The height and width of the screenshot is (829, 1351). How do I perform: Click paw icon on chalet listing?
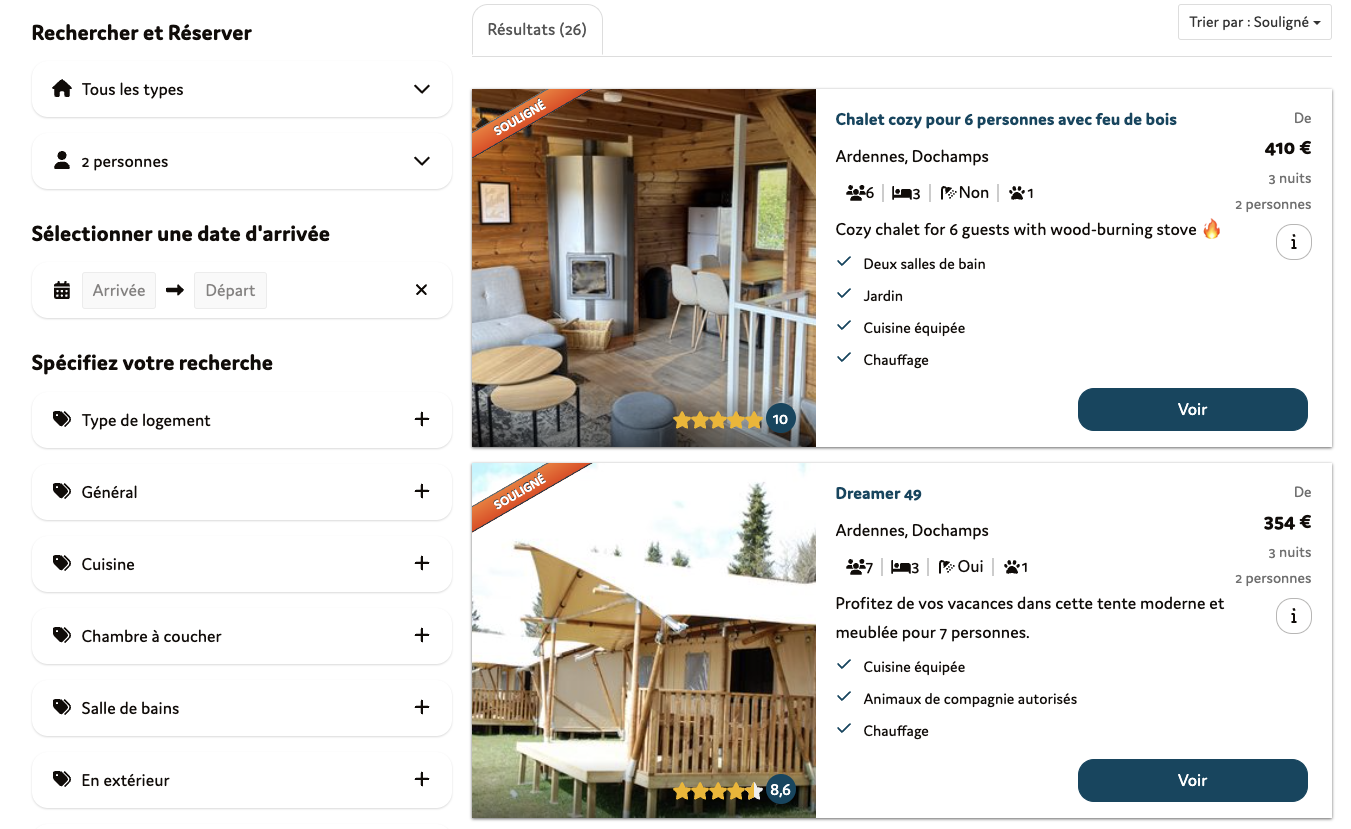1016,193
